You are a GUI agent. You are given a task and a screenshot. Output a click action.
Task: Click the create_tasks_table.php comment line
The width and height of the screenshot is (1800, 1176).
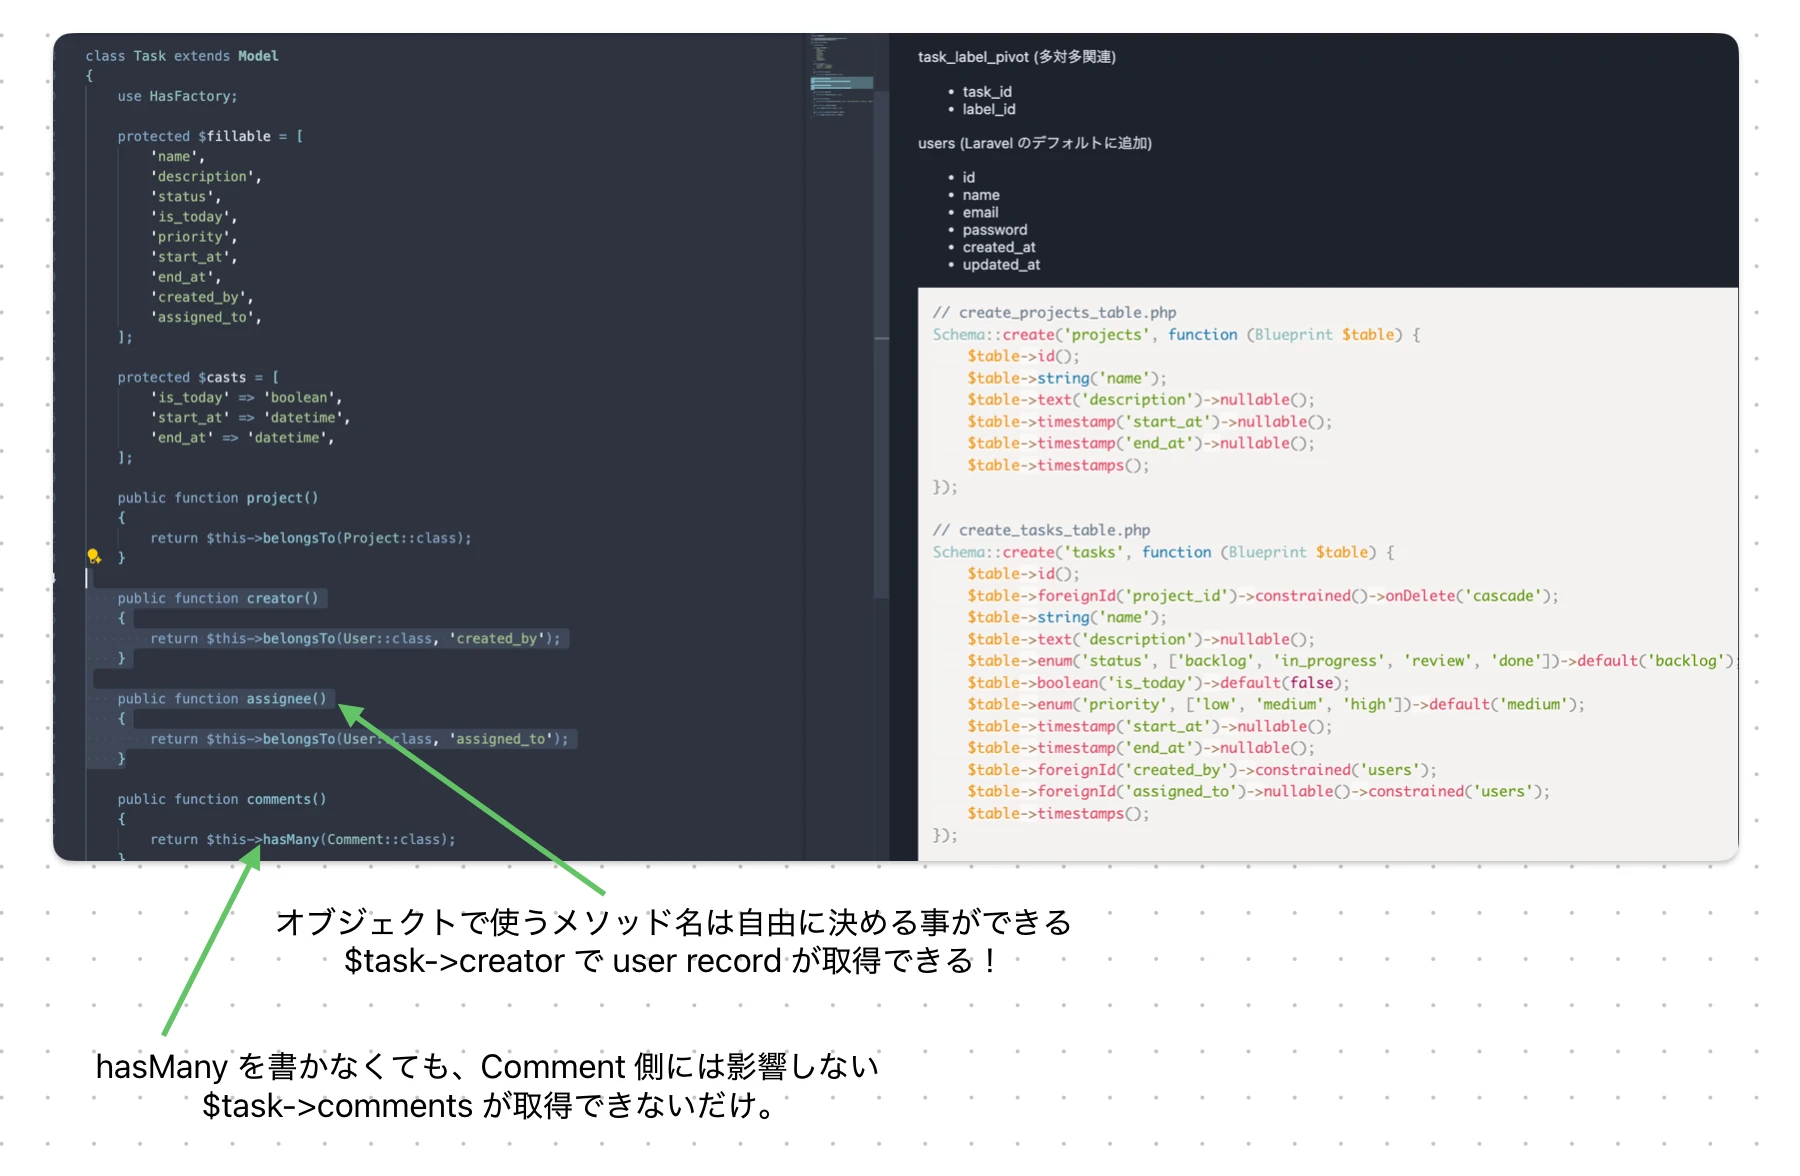click(x=1041, y=530)
